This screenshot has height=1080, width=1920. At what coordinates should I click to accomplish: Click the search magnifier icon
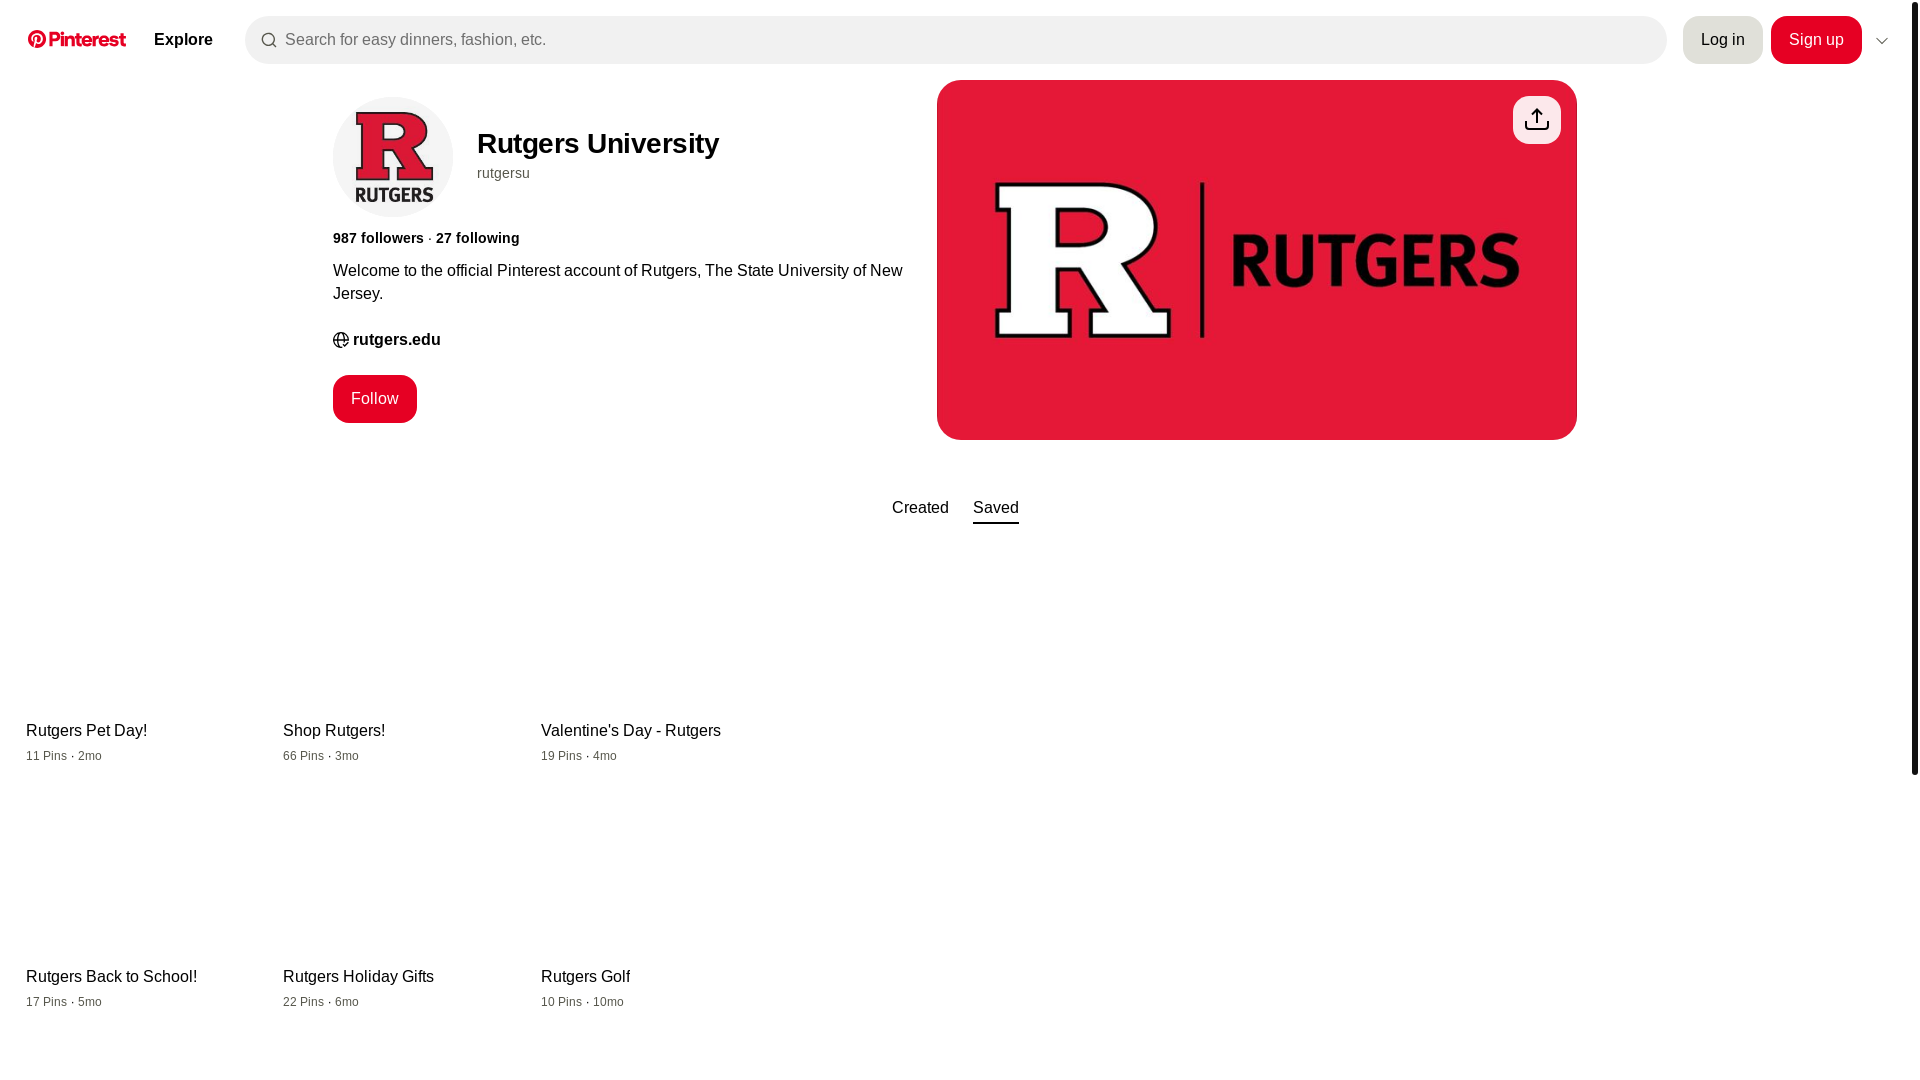click(x=268, y=41)
